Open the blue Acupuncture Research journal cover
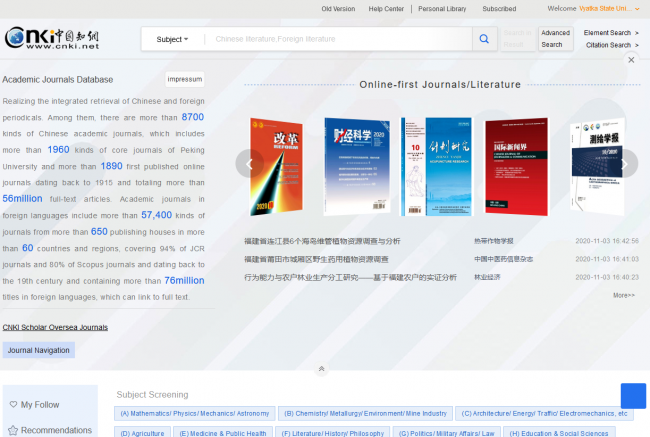650x437 pixels. [x=436, y=167]
